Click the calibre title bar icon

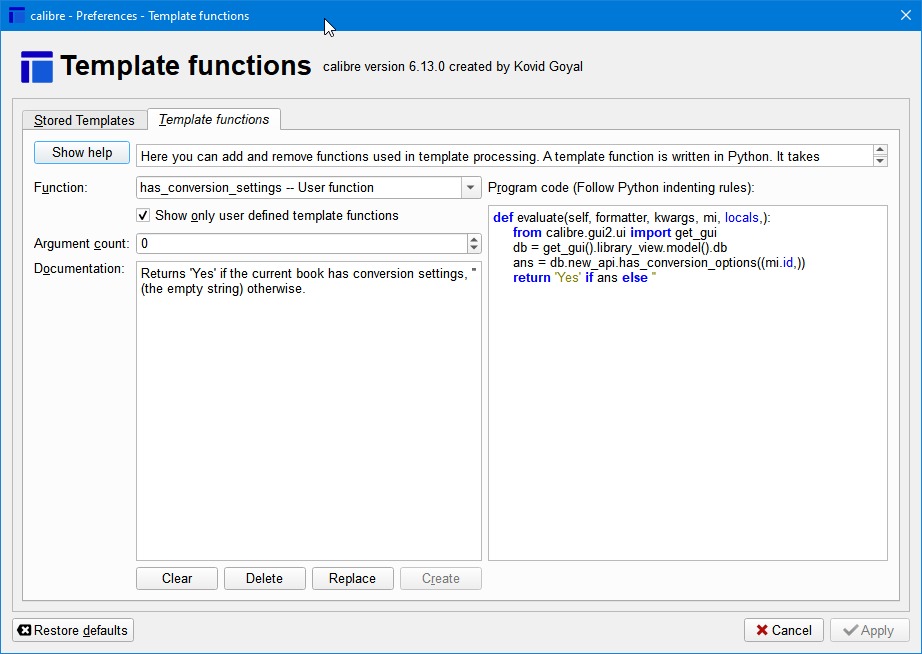click(x=16, y=15)
